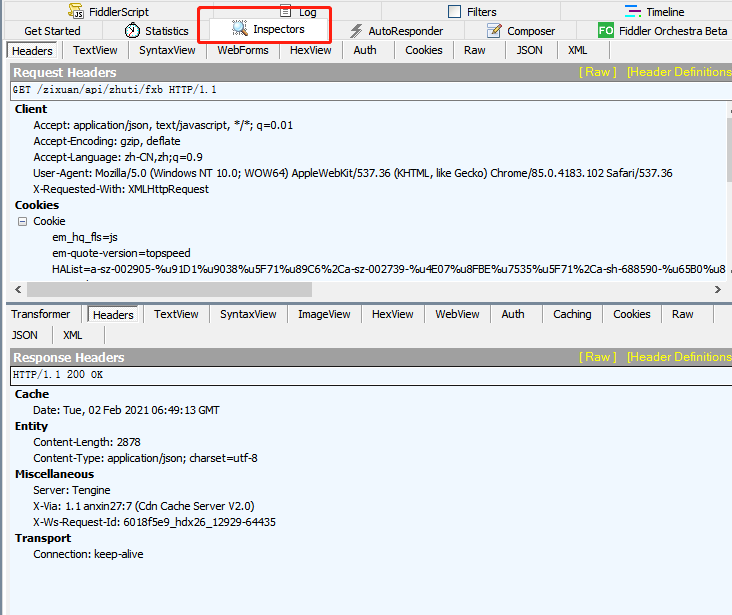The height and width of the screenshot is (615, 732).
Task: Select request HexView tab
Action: click(x=310, y=50)
